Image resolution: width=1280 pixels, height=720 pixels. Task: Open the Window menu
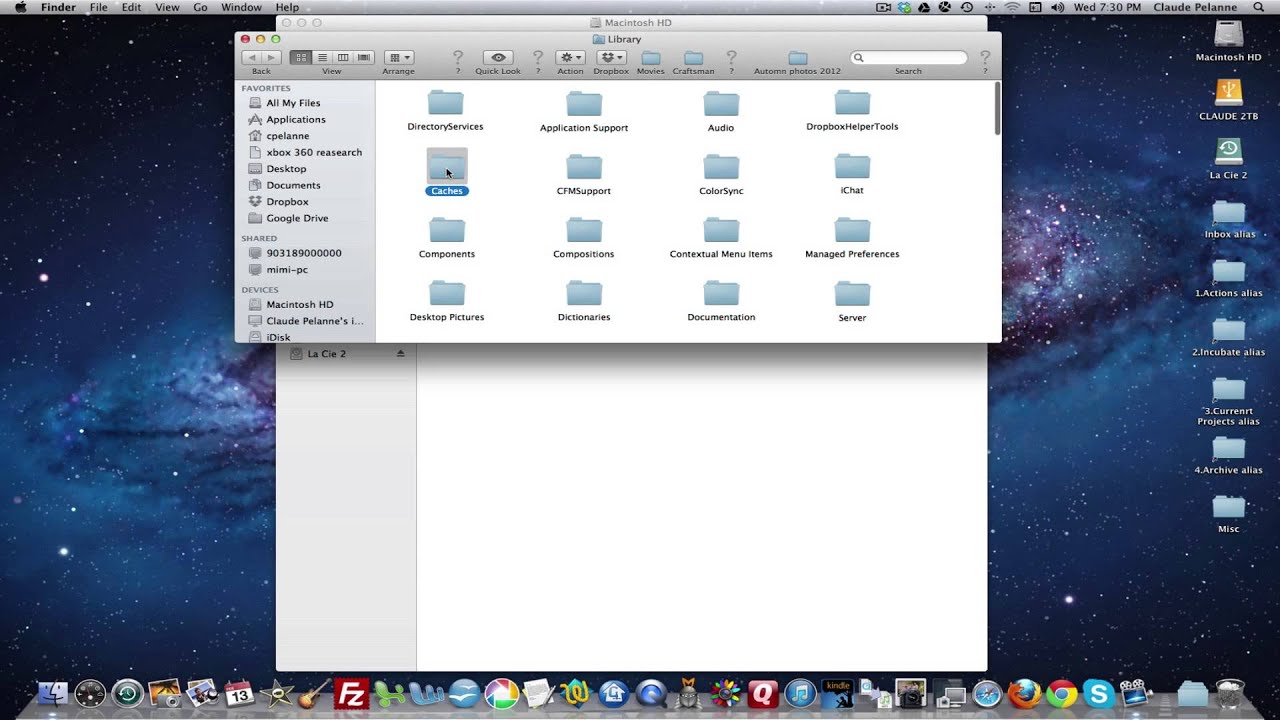tap(241, 7)
